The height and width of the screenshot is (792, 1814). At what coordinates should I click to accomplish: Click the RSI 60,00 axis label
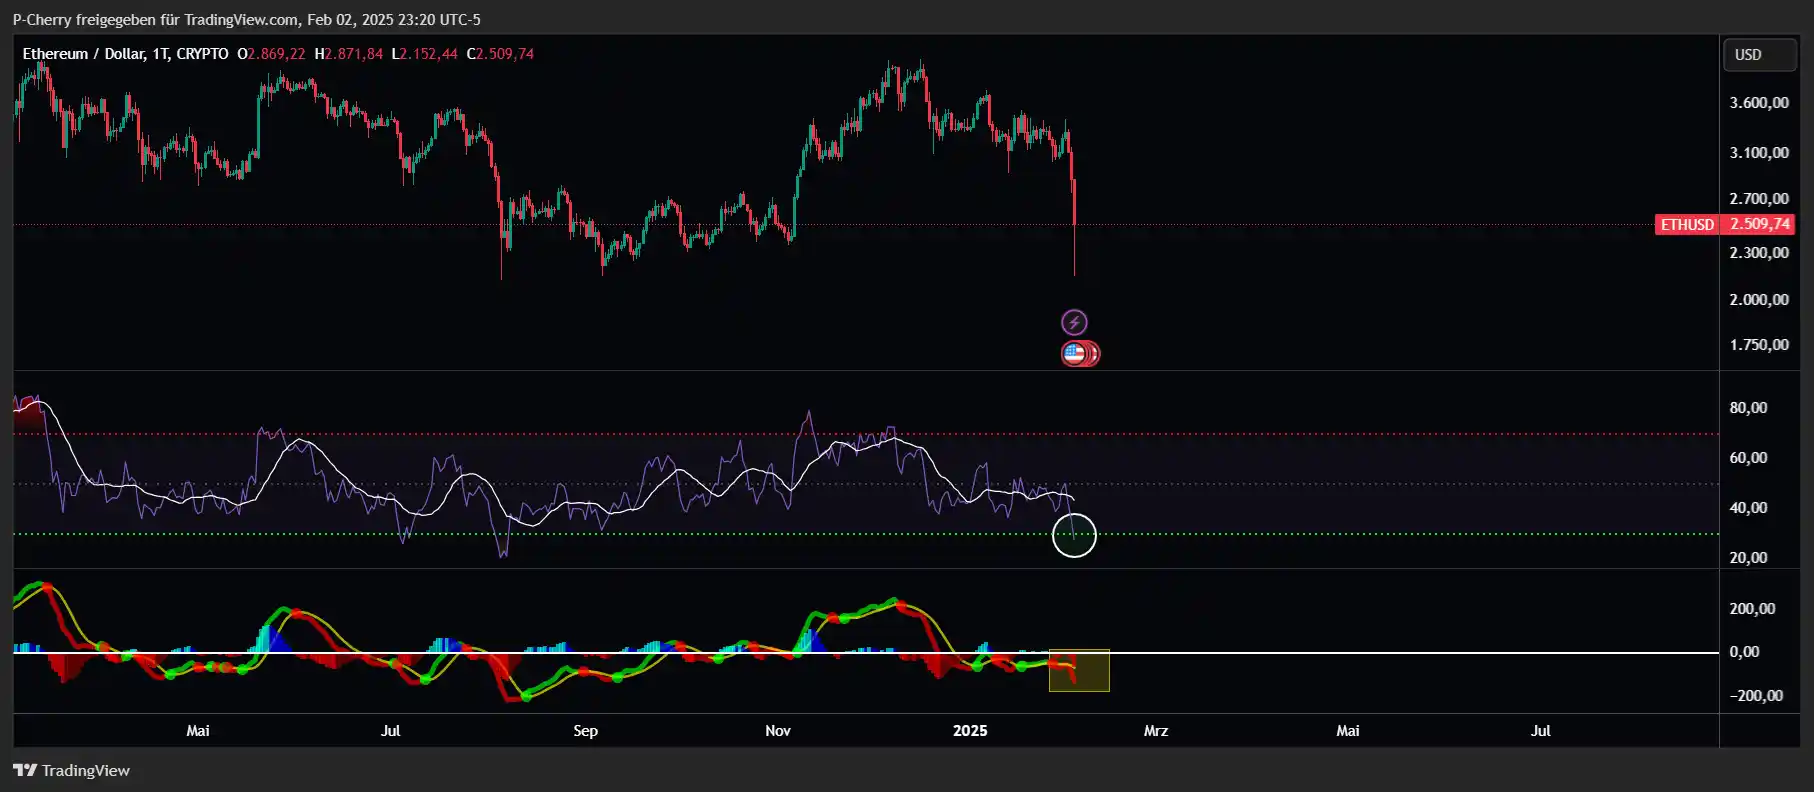click(1748, 458)
